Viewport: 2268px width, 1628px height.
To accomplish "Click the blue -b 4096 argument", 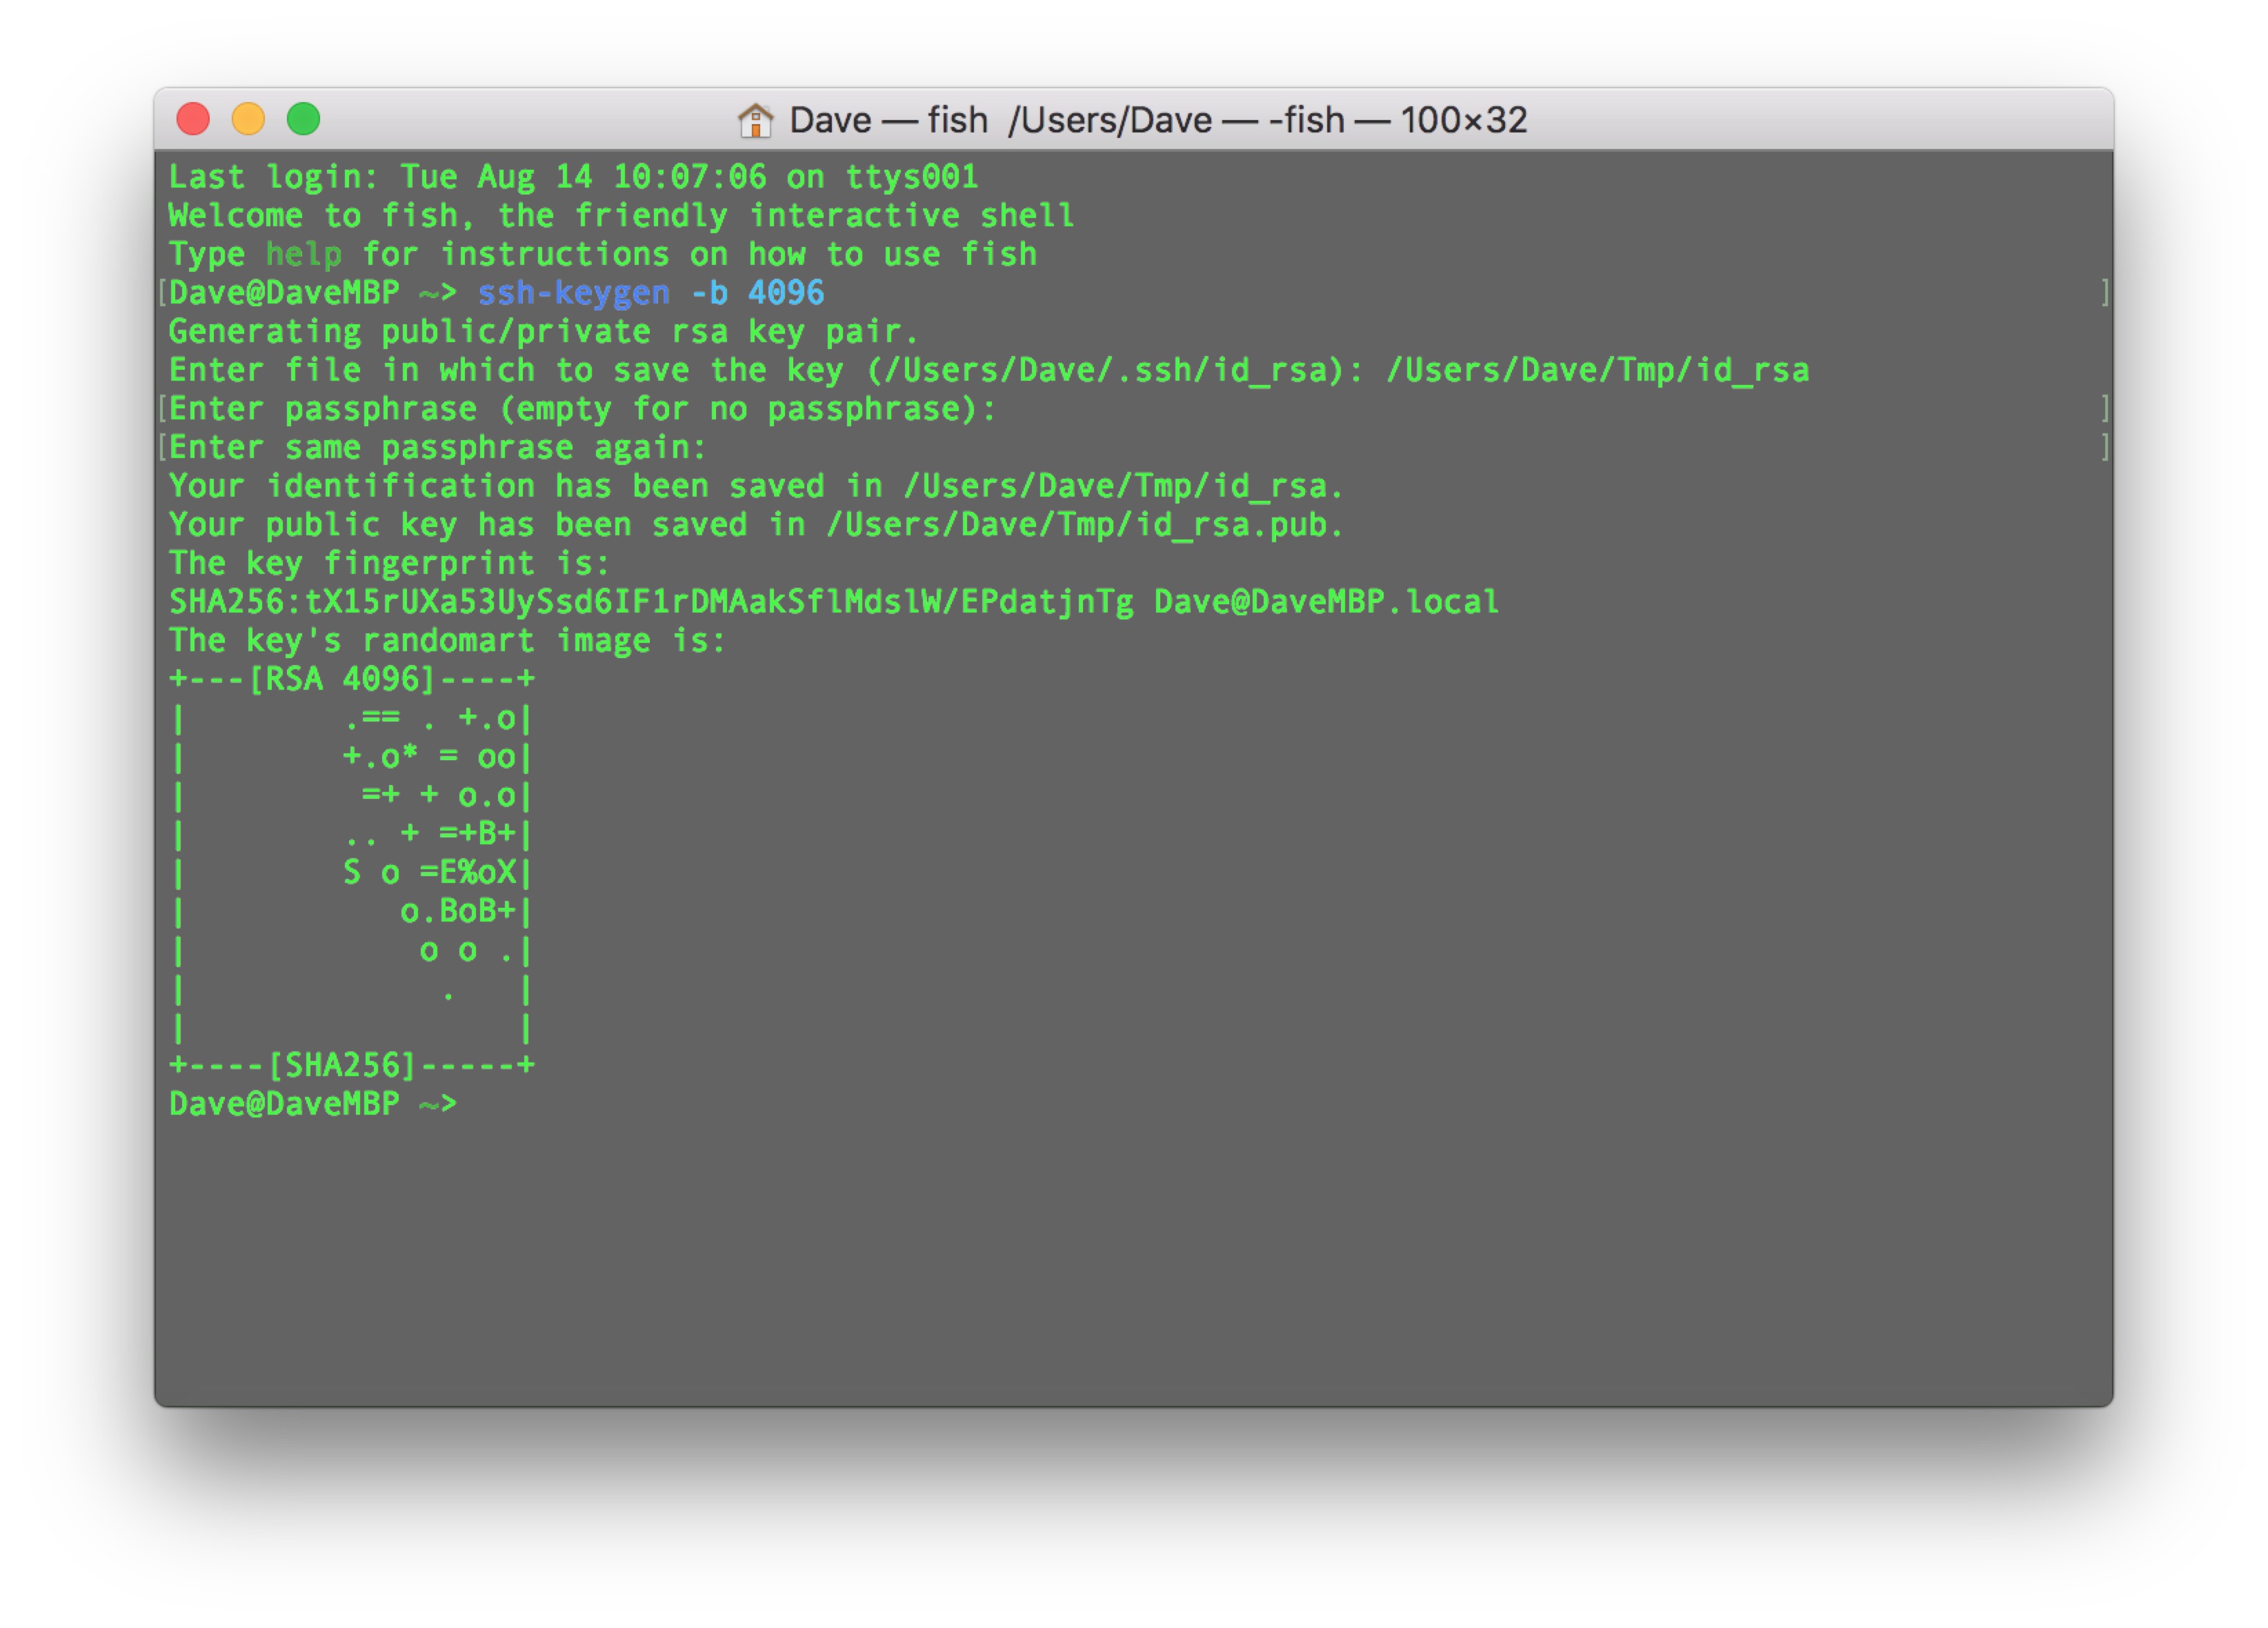I will click(x=786, y=293).
